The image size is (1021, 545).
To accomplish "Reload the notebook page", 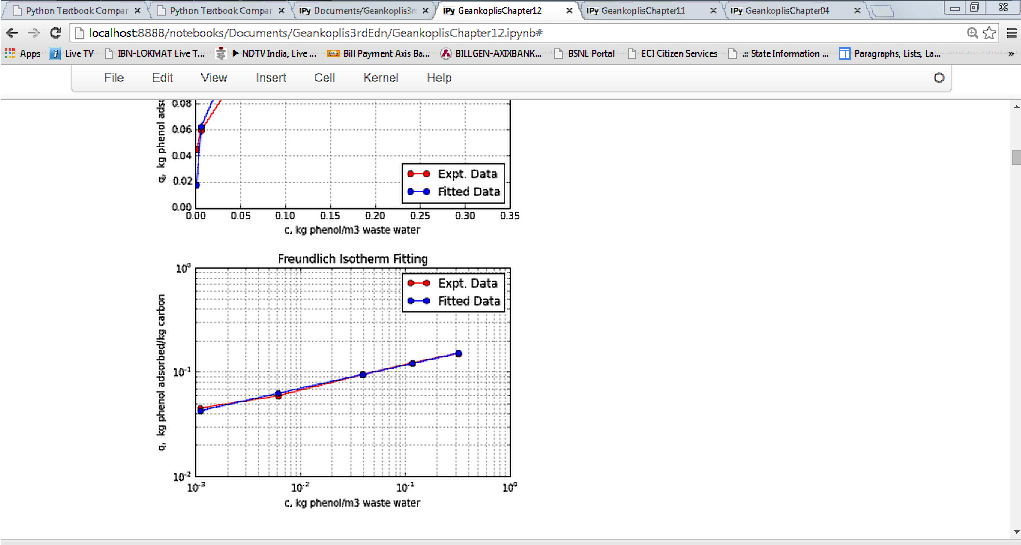I will tap(55, 33).
